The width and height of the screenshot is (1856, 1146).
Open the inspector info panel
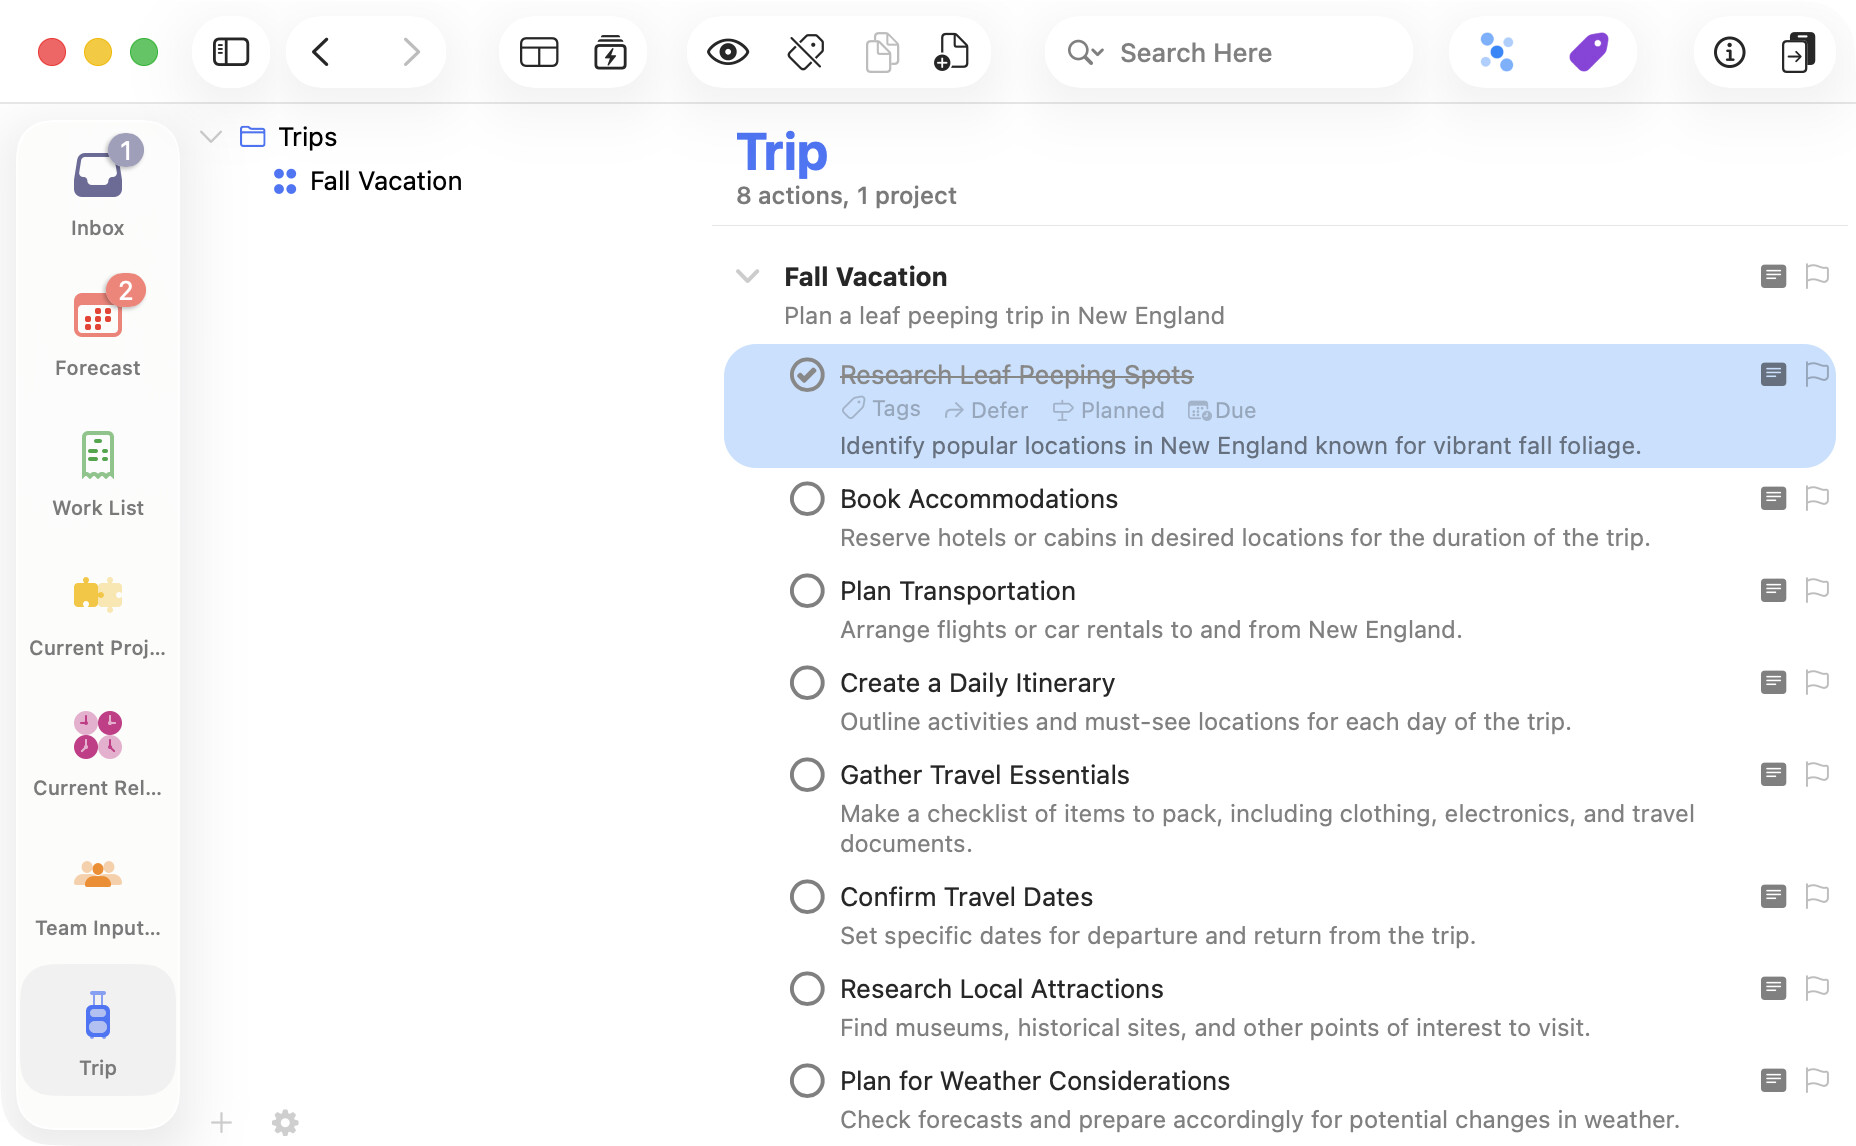[x=1729, y=52]
